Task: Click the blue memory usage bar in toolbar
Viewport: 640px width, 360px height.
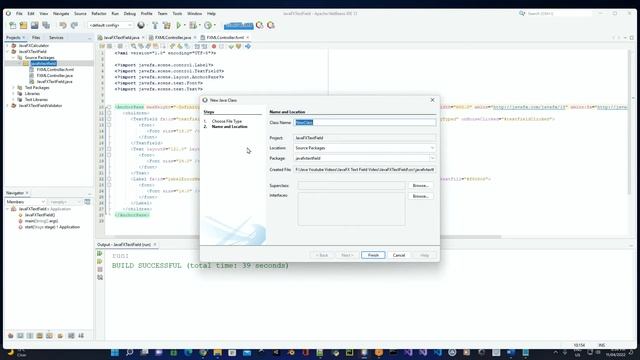Action: click(238, 26)
